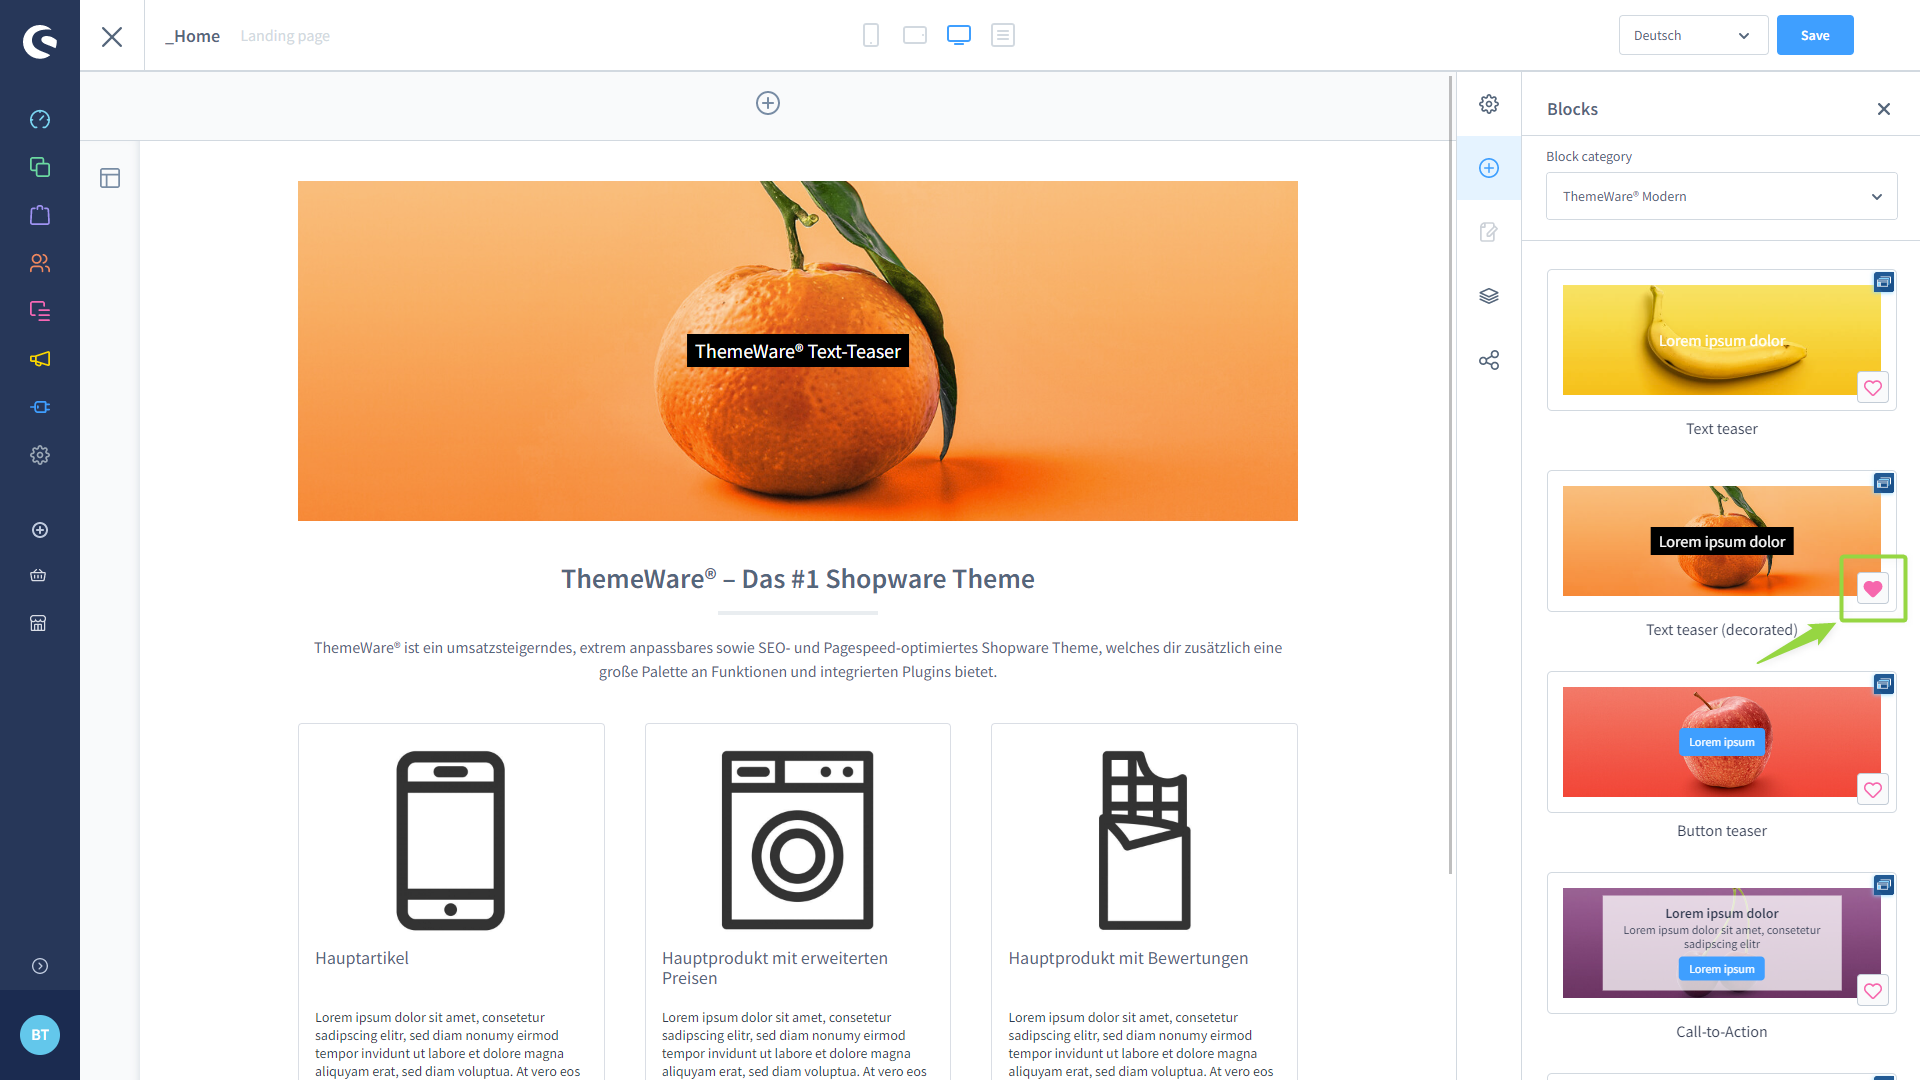Click the ThemeWare description paragraph

pos(798,660)
